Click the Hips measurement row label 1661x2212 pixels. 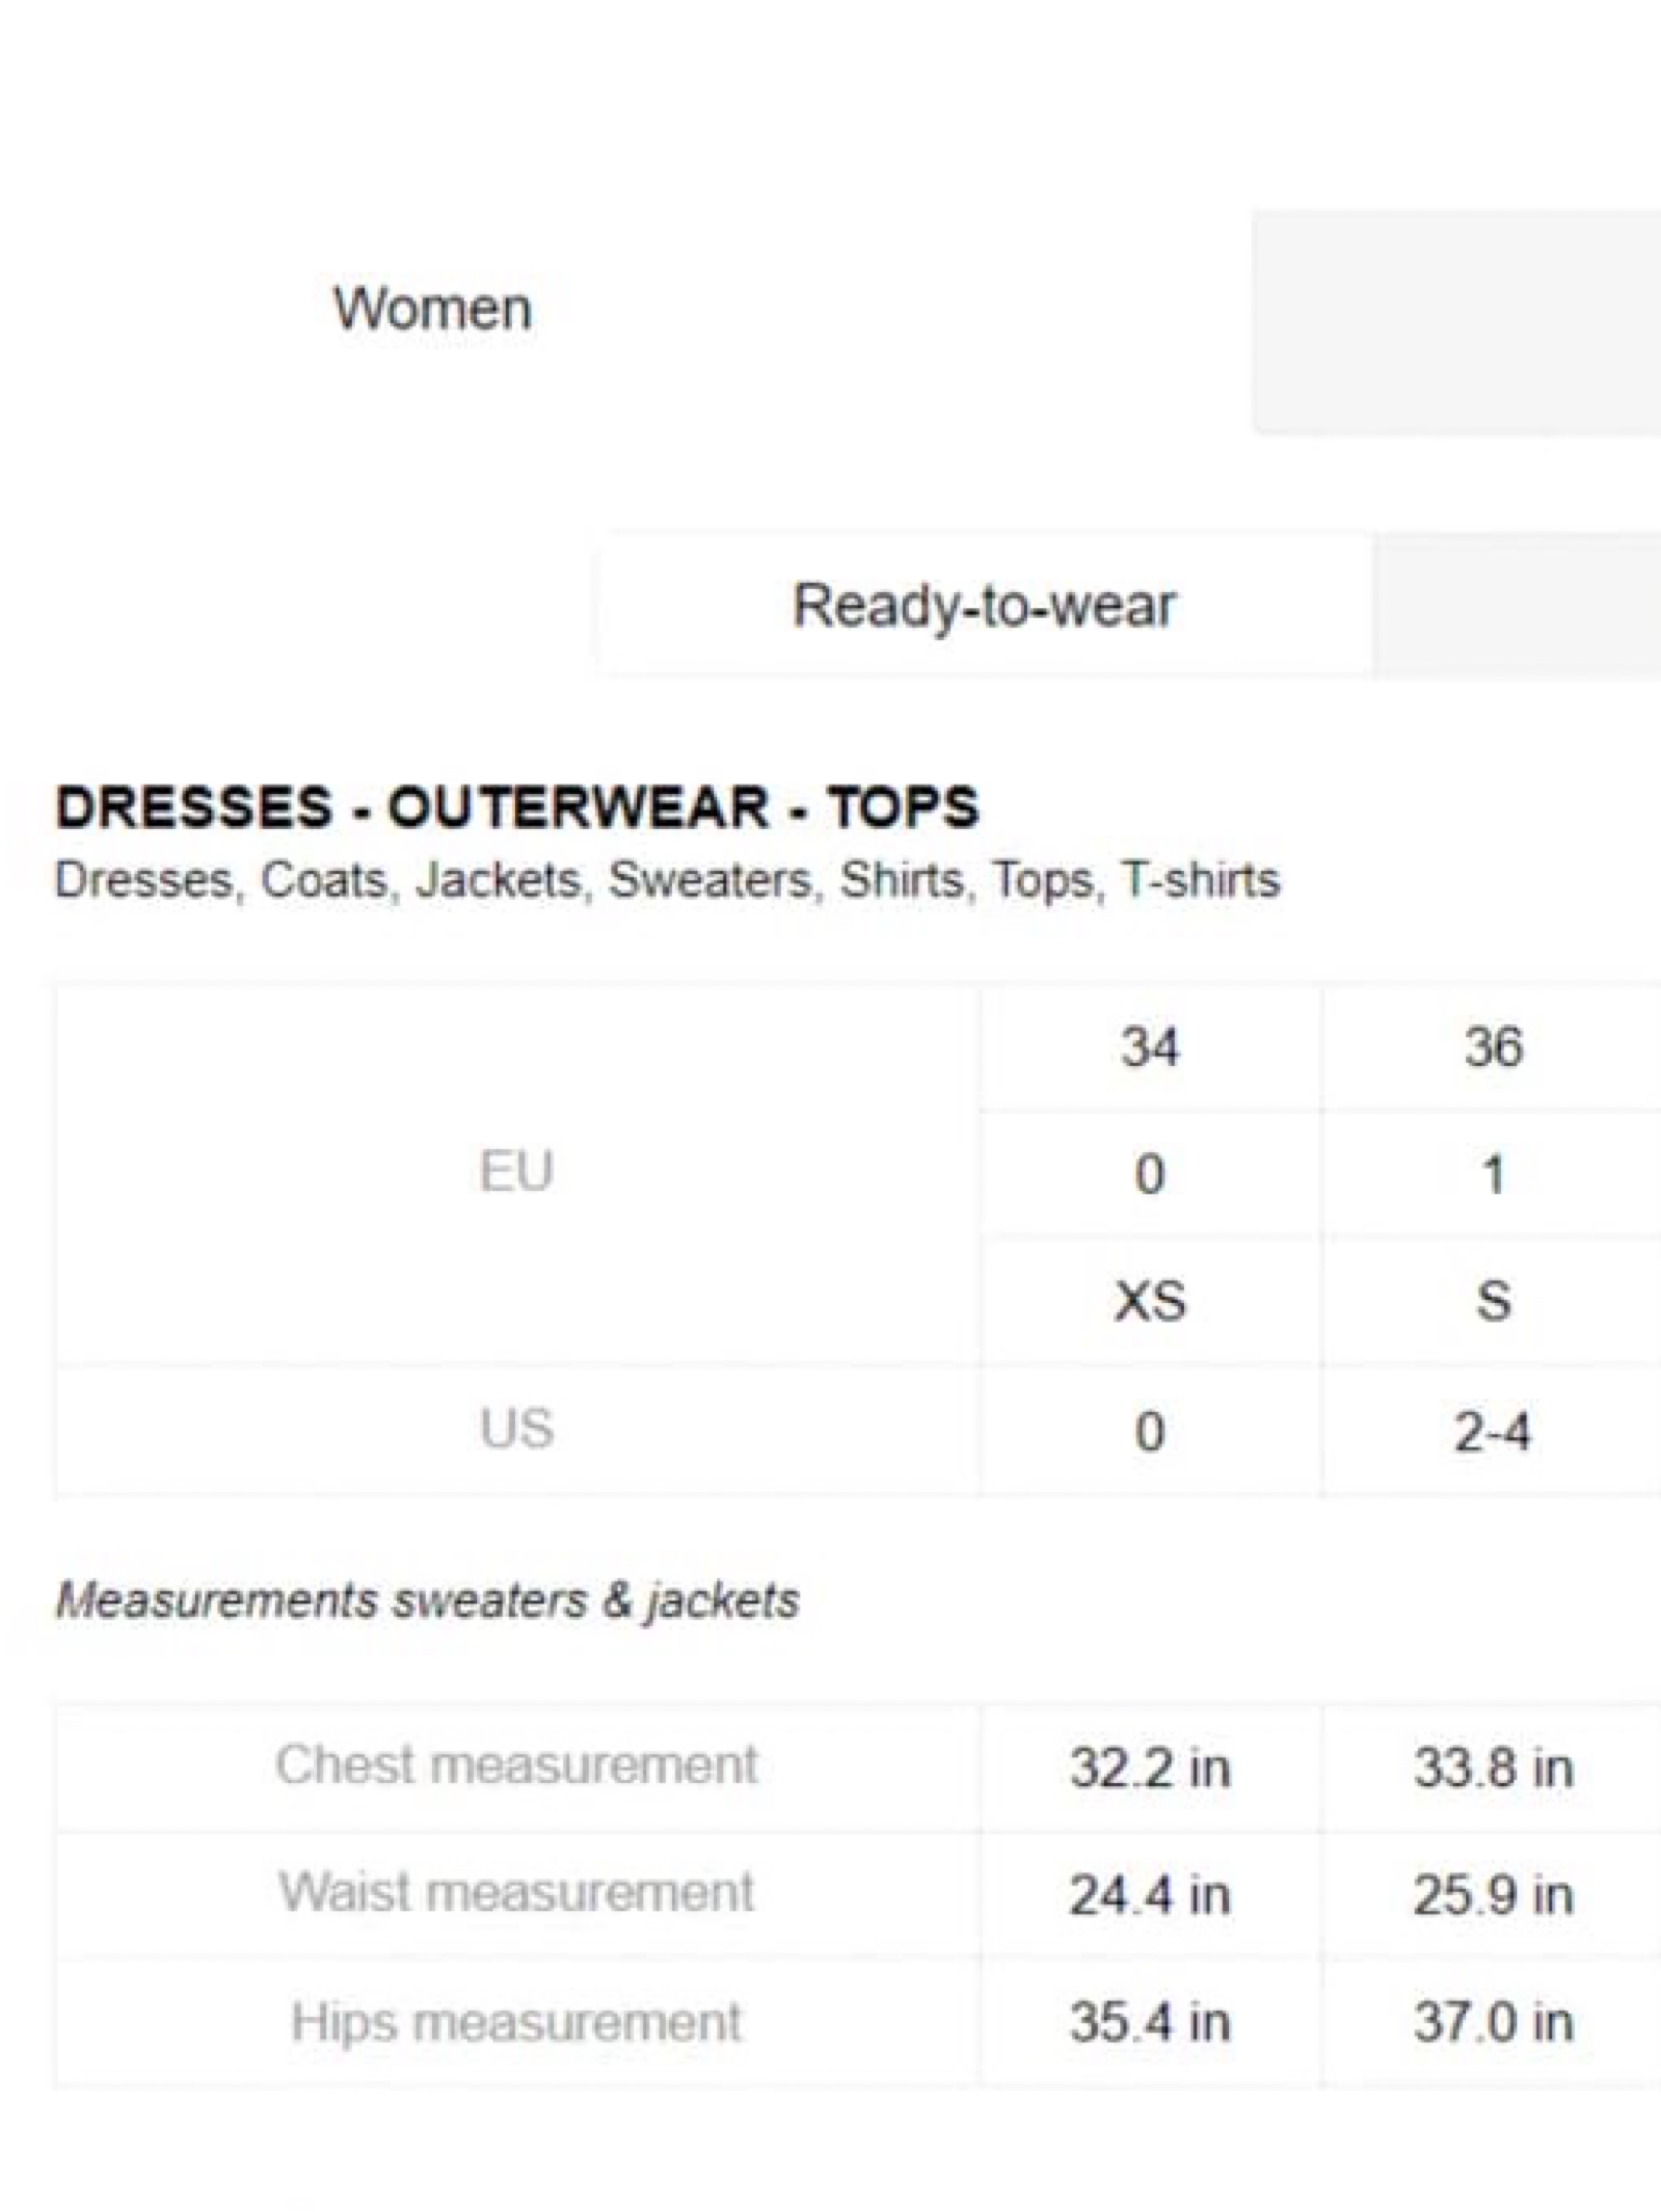click(x=517, y=2022)
